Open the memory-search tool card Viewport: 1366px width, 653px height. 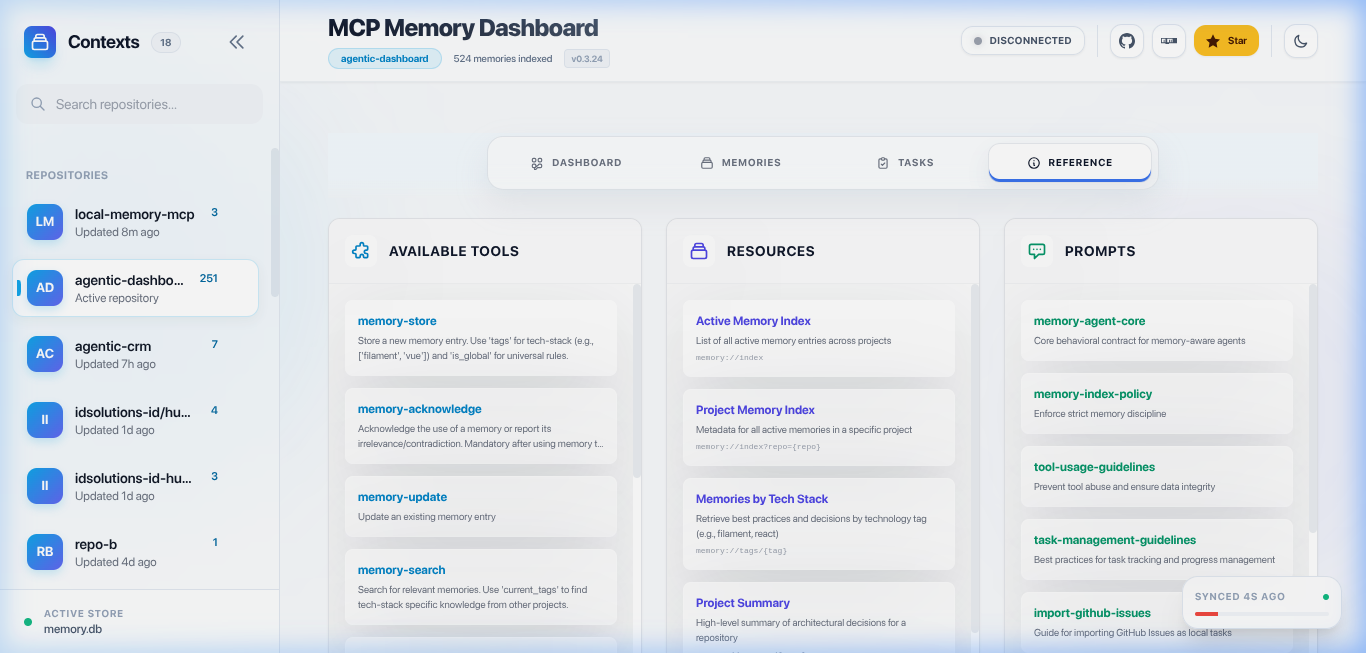click(481, 587)
